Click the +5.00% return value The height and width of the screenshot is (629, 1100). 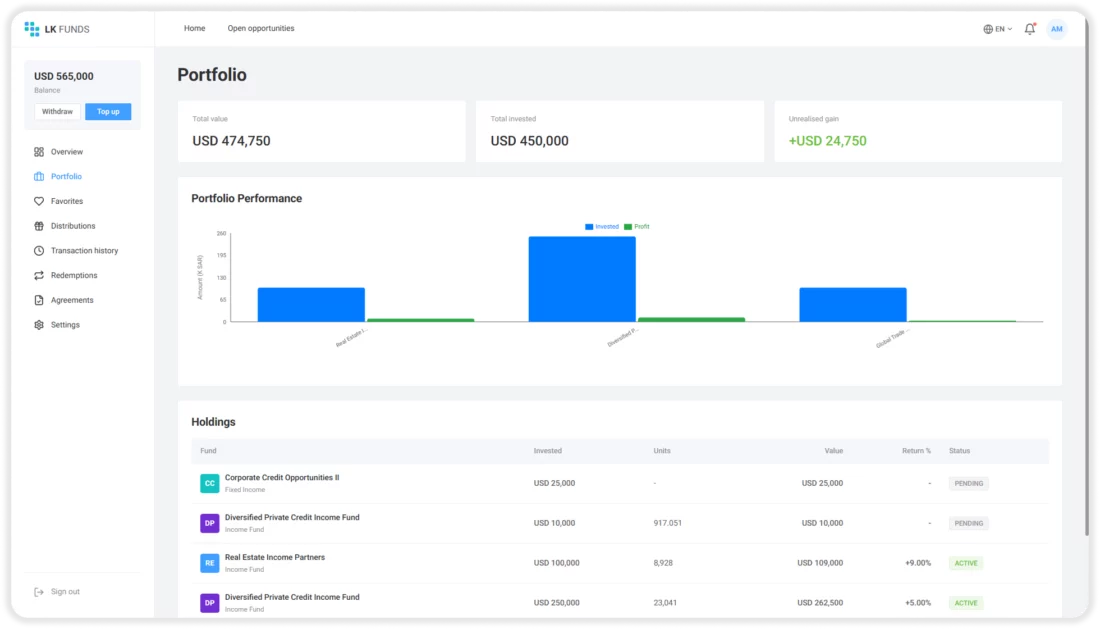918,603
